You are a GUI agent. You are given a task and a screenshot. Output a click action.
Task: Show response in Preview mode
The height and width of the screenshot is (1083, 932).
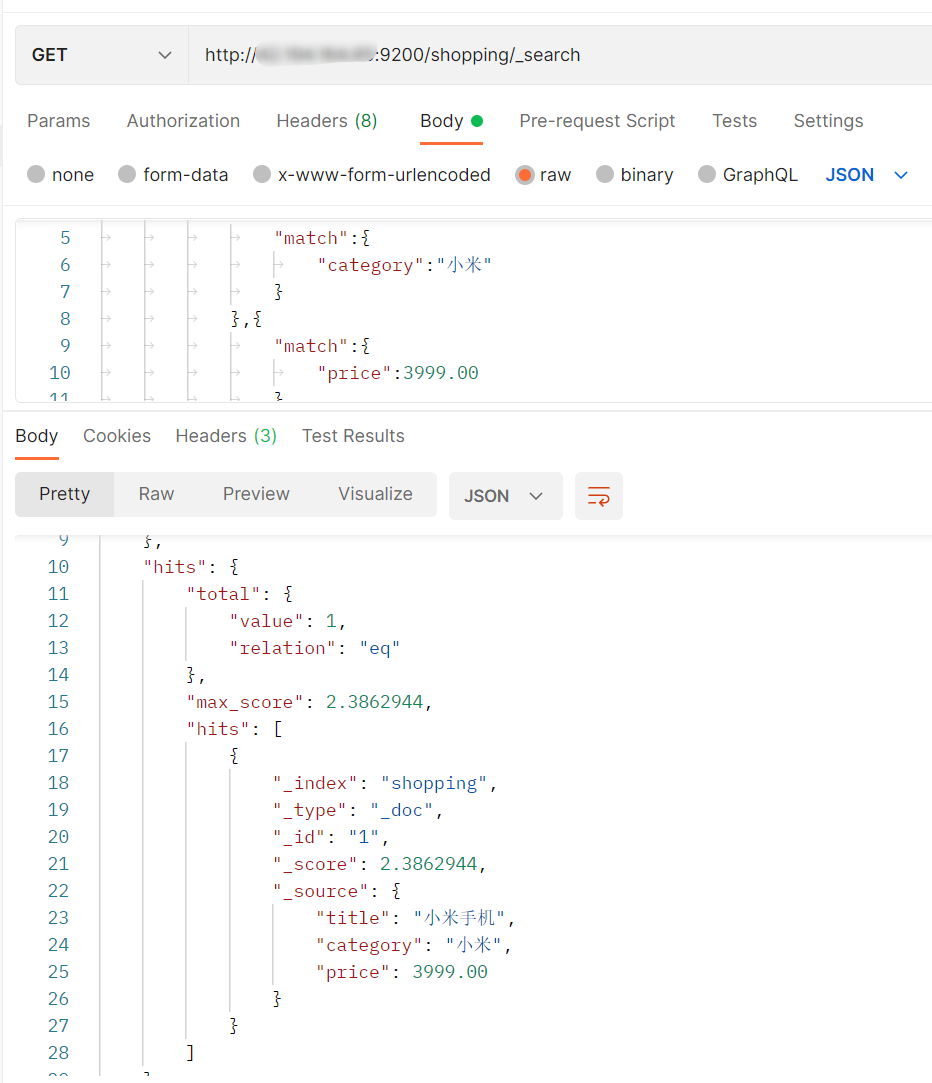[256, 494]
